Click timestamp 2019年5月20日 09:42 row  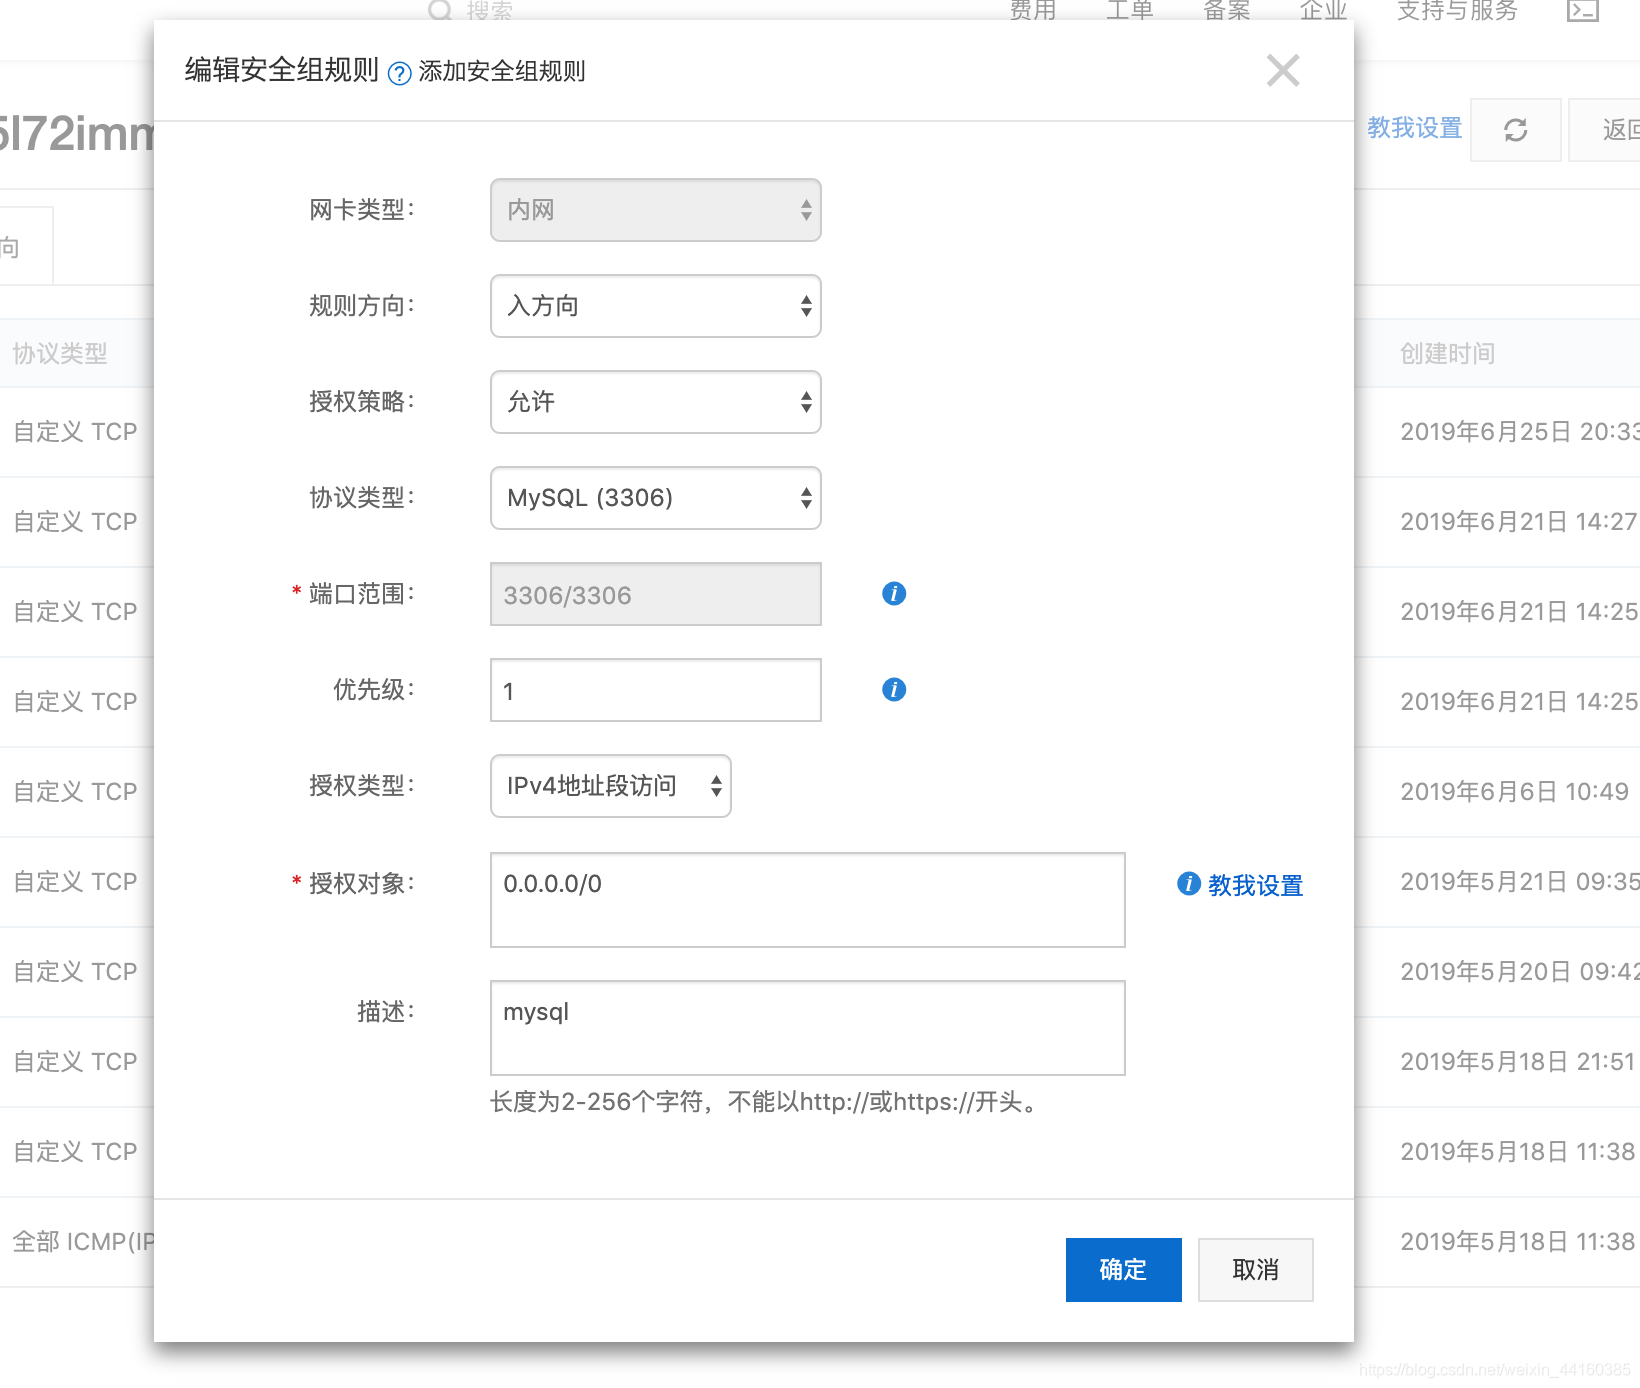coord(1519,972)
